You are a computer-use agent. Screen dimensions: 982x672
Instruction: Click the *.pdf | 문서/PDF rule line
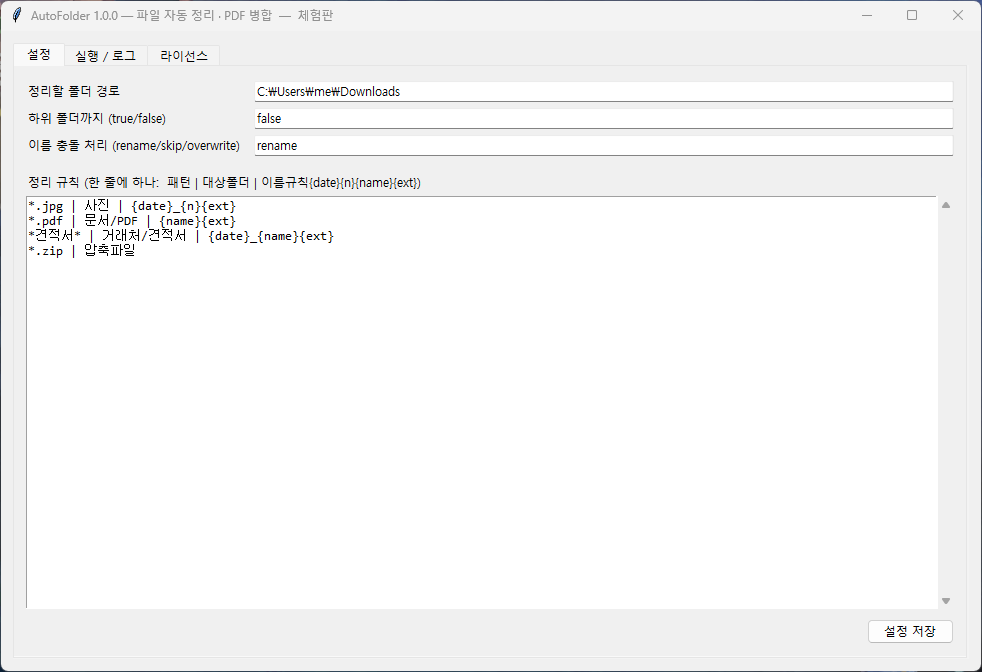pos(132,220)
